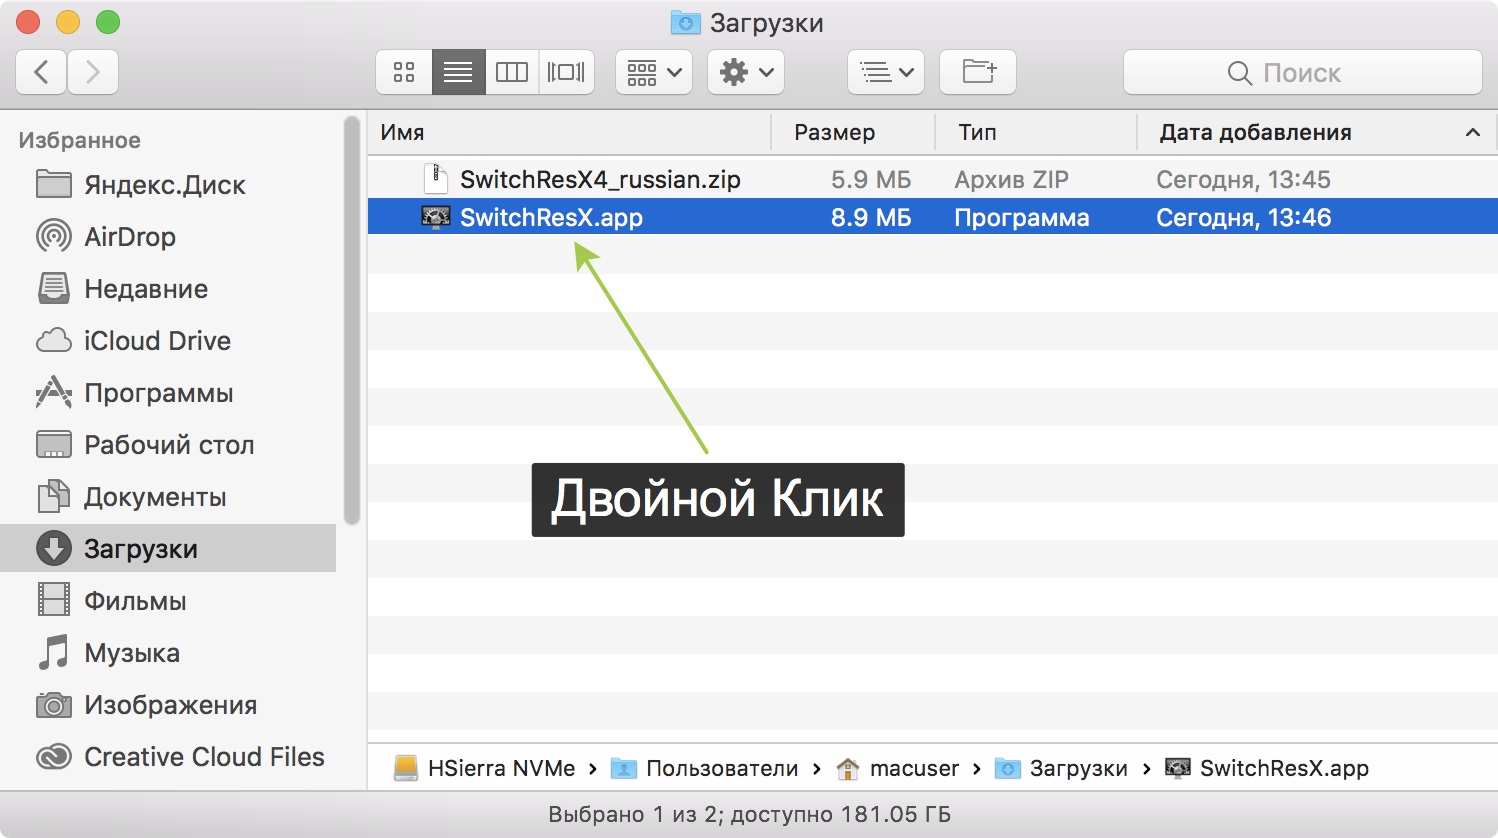1498x838 pixels.
Task: Open Фильмы in the sidebar
Action: [x=168, y=601]
